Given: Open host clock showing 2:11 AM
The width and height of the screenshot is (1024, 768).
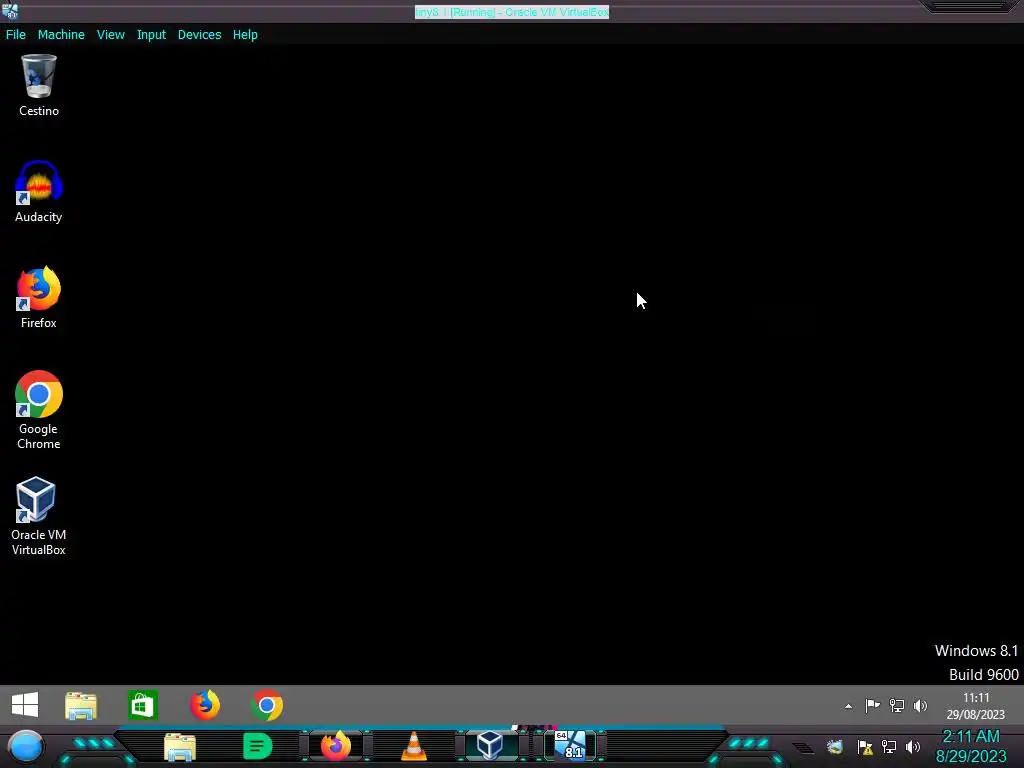Looking at the screenshot, I should coord(971,746).
